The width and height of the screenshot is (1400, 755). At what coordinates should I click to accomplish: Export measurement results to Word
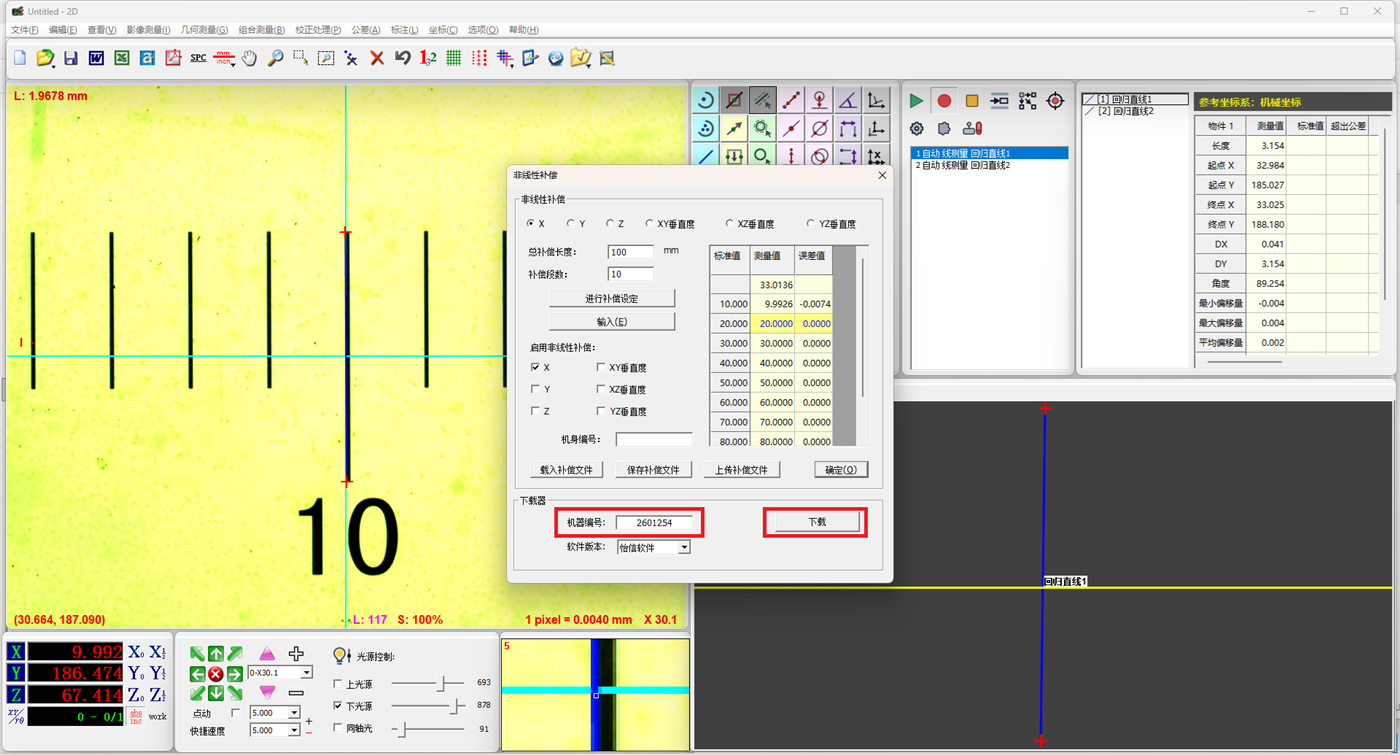click(x=96, y=58)
